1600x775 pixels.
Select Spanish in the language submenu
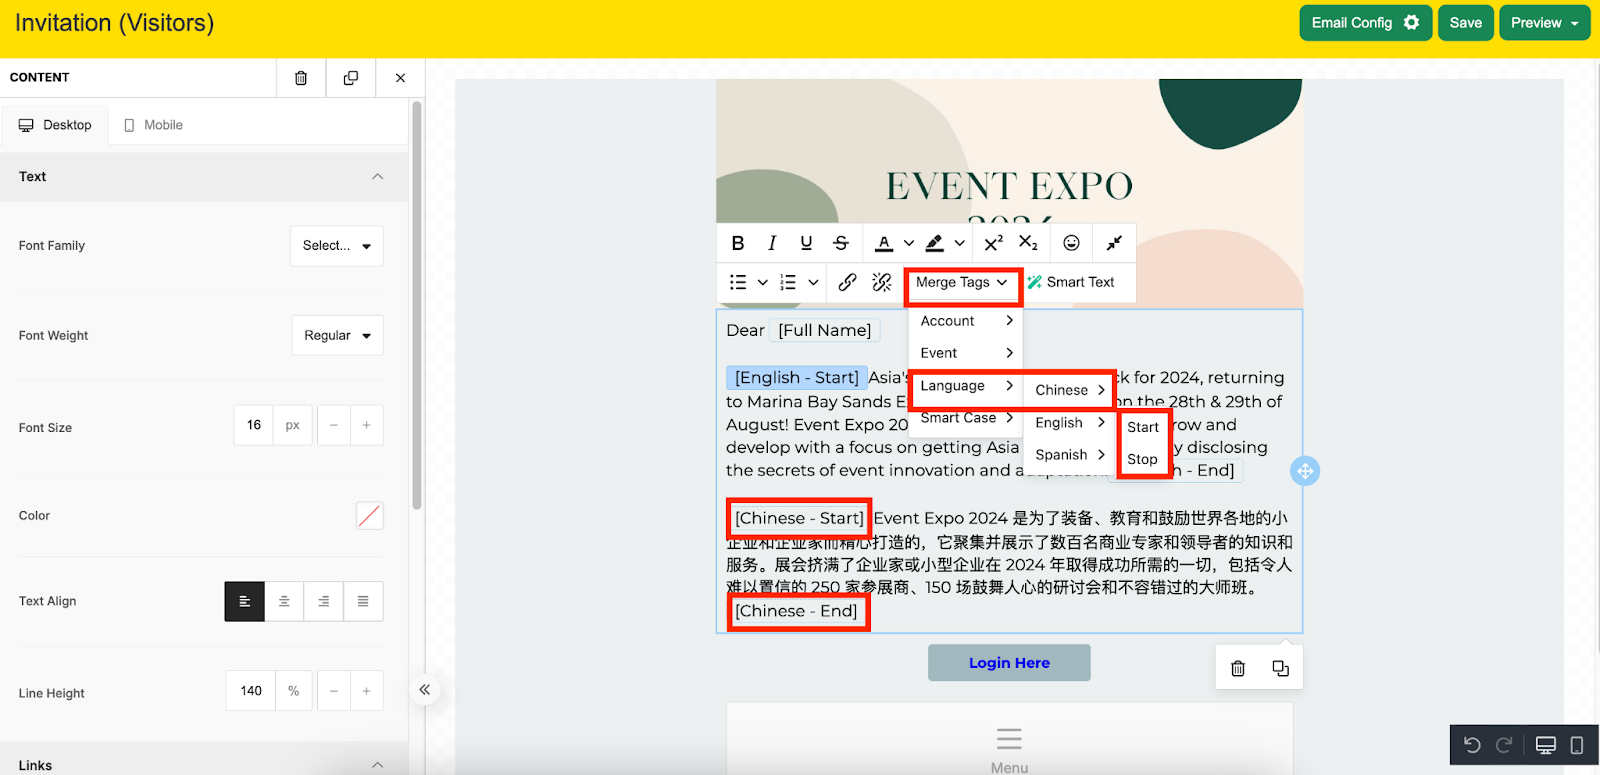point(1070,455)
